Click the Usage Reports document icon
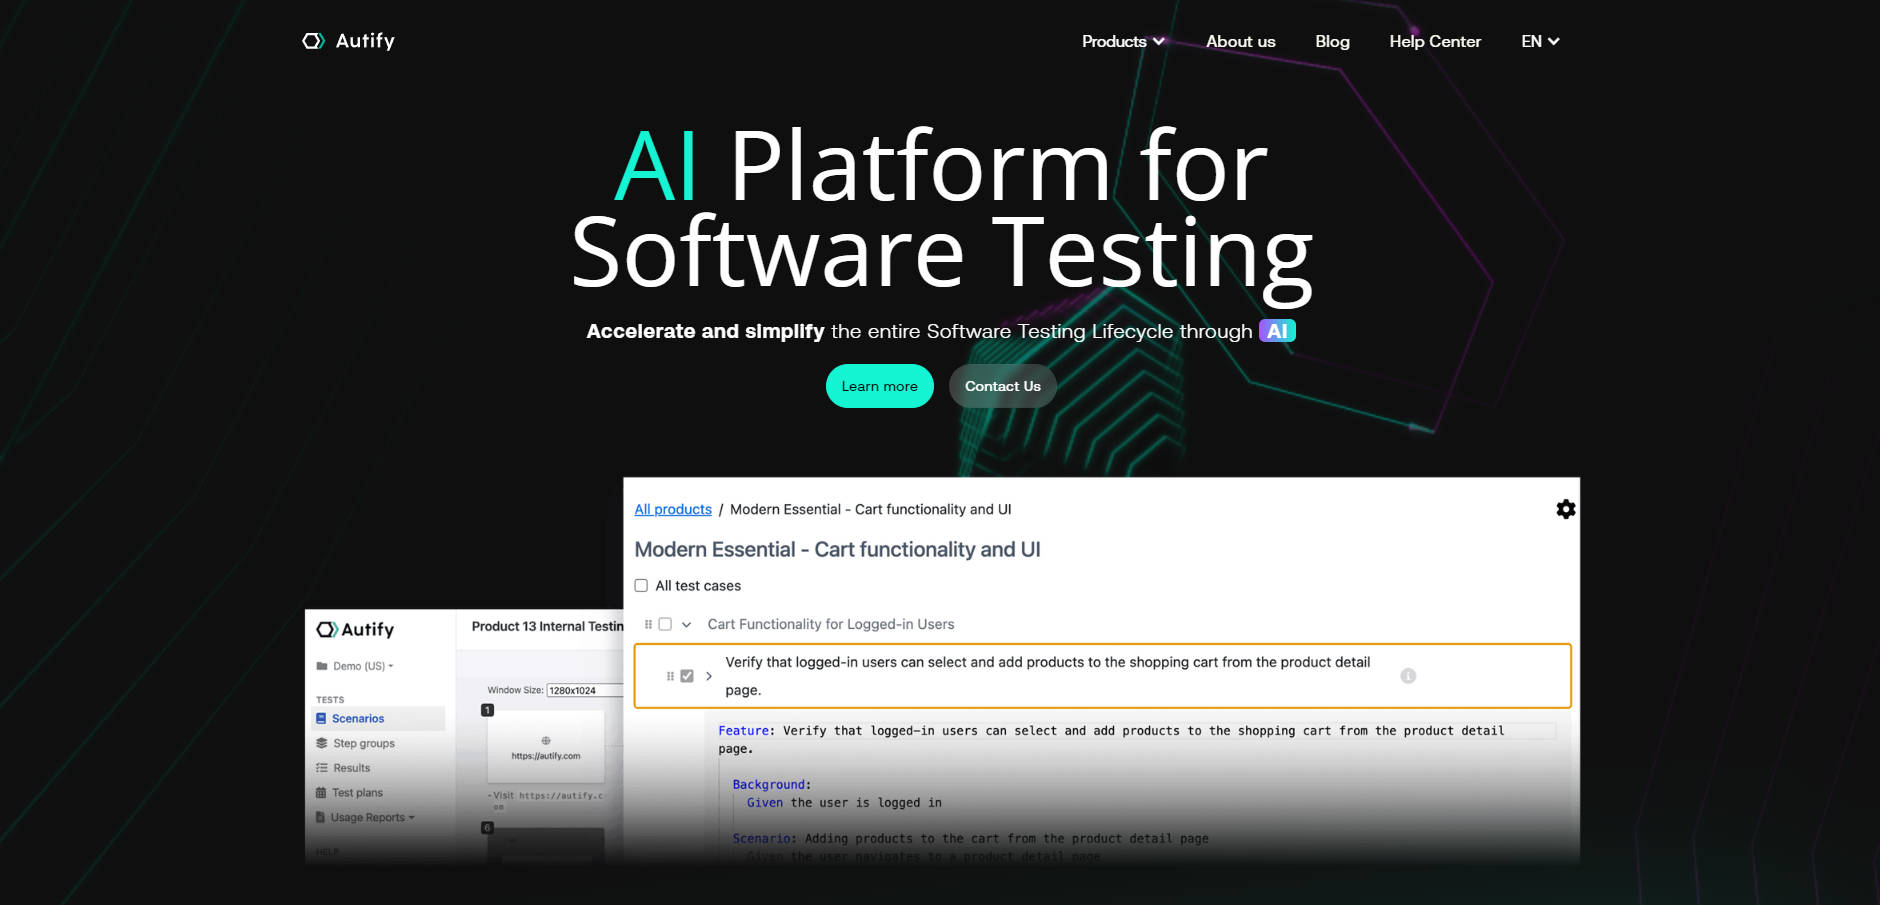Viewport: 1880px width, 905px height. point(321,817)
